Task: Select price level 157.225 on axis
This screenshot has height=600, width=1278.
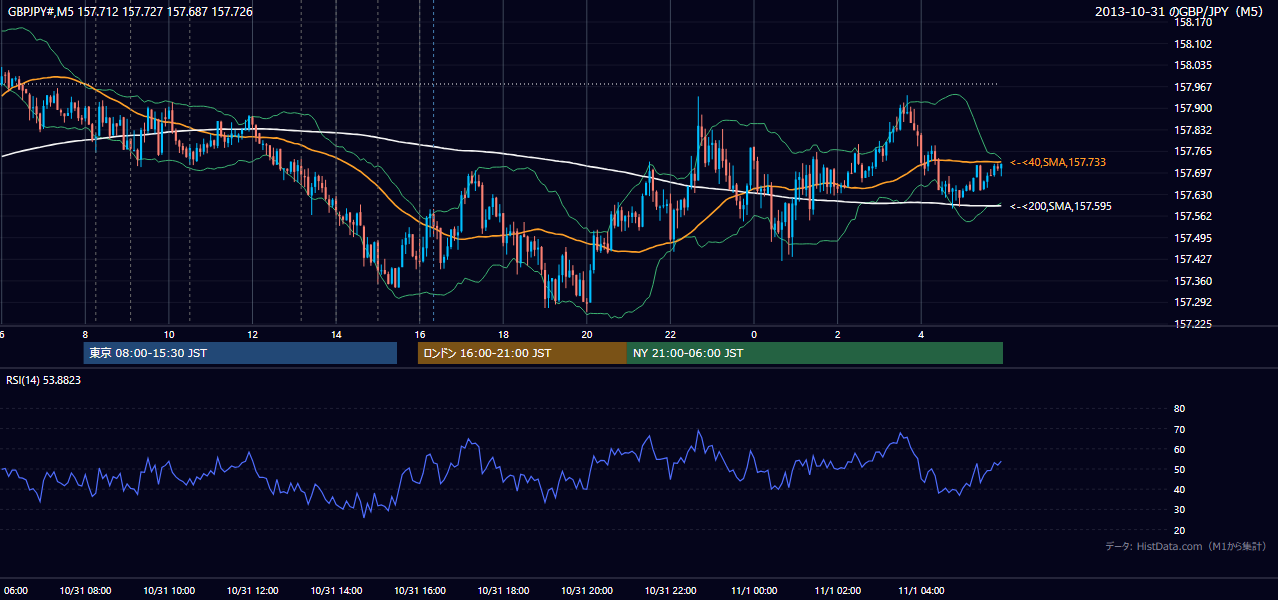Action: coord(1192,324)
